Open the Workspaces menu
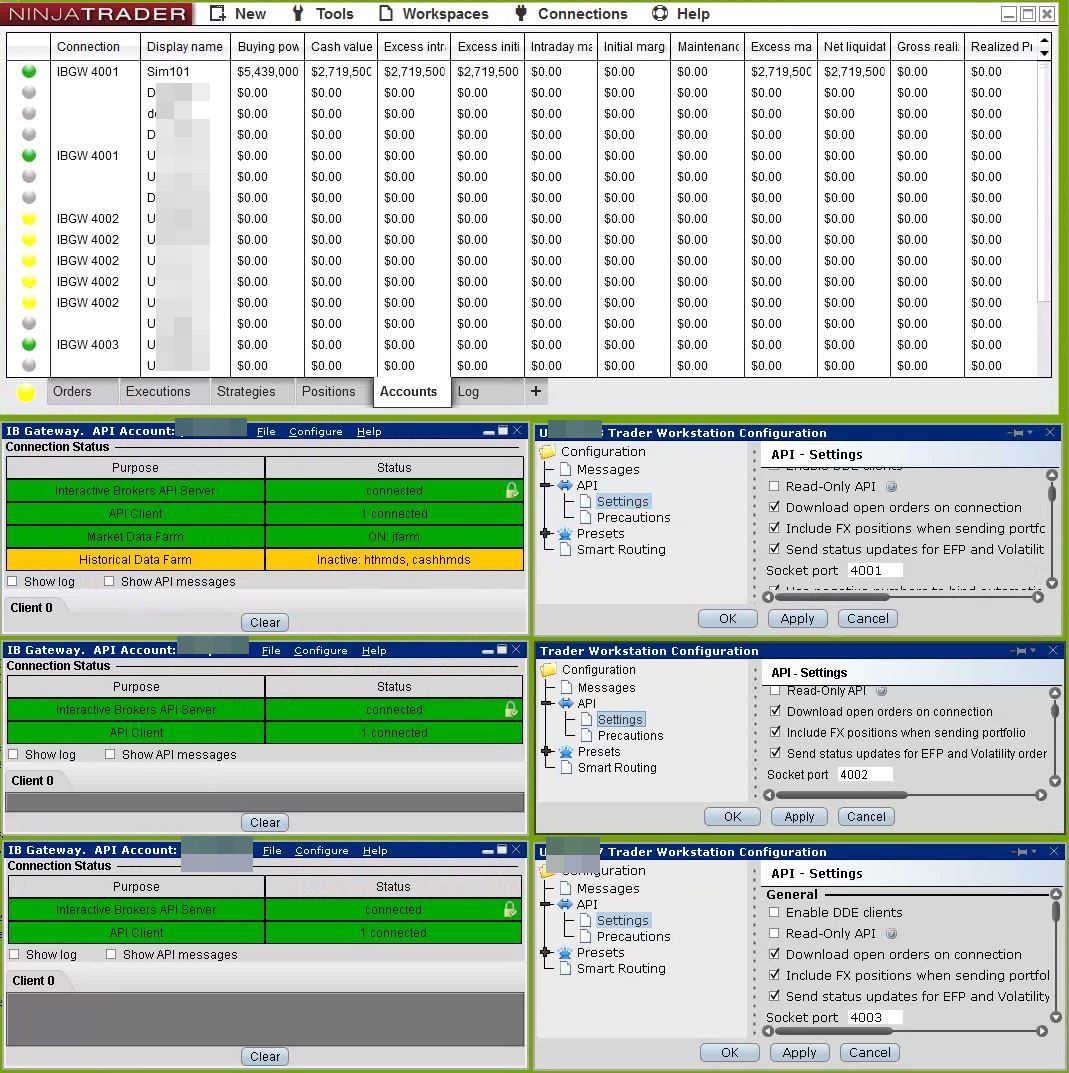Image resolution: width=1069 pixels, height=1073 pixels. [x=434, y=14]
